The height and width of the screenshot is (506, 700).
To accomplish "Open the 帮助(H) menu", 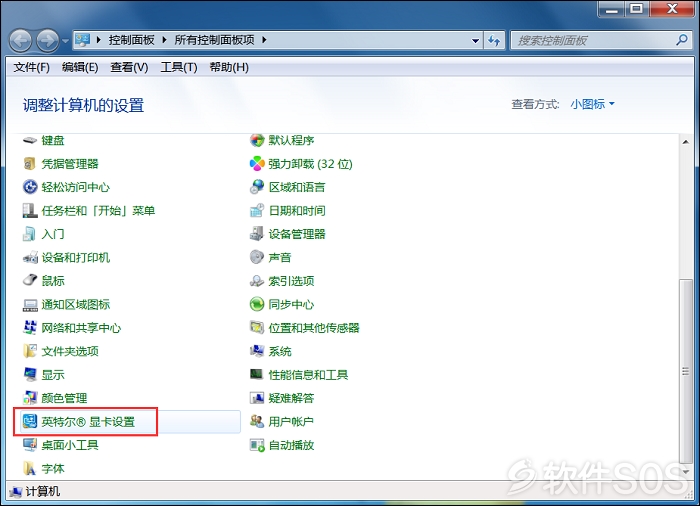I will point(229,67).
